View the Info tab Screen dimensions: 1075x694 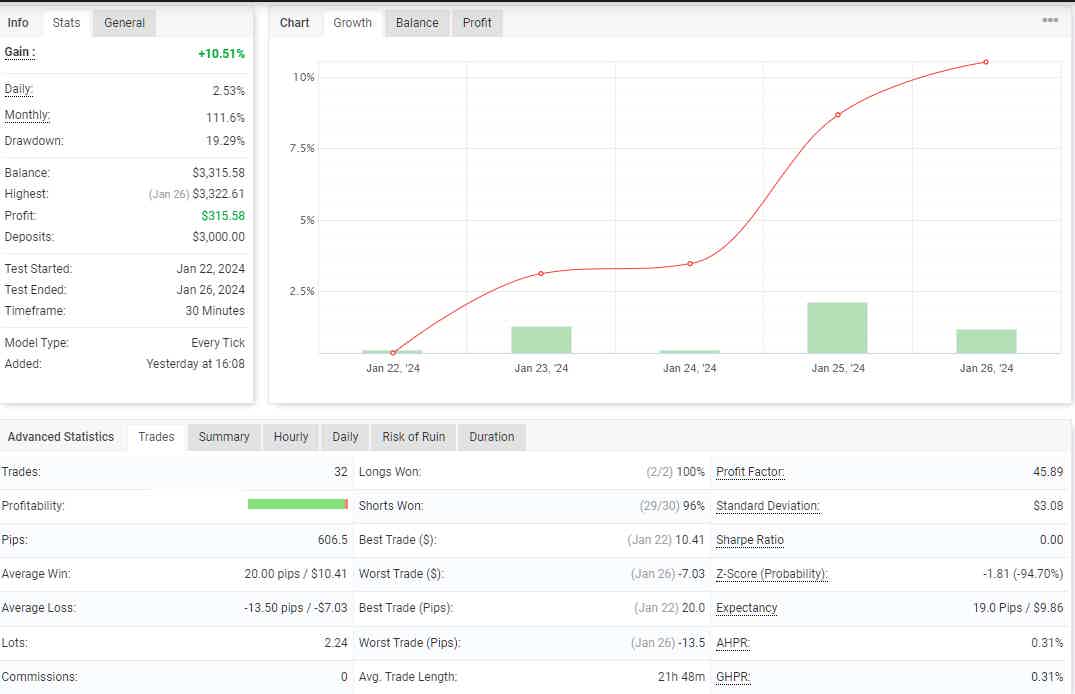pyautogui.click(x=18, y=22)
